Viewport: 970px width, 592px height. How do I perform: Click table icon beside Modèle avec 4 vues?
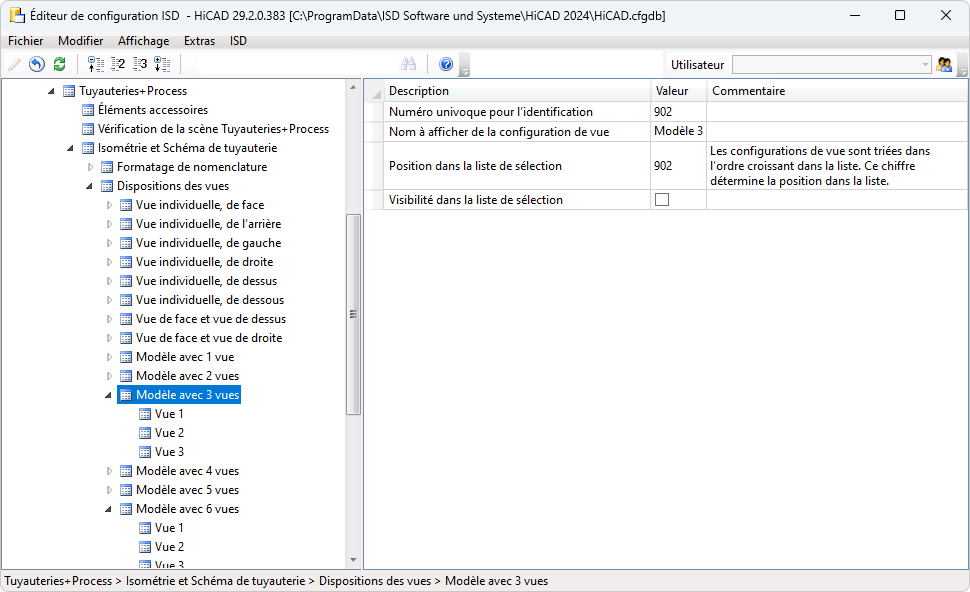[126, 471]
